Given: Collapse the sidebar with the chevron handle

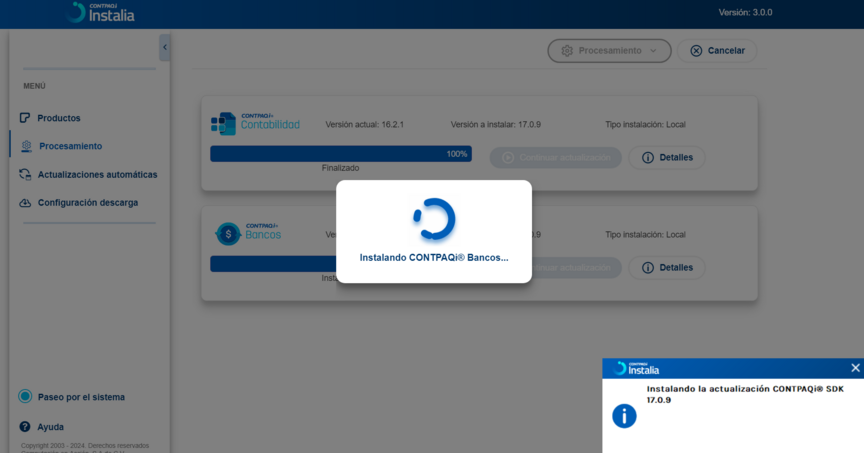Looking at the screenshot, I should click(164, 47).
